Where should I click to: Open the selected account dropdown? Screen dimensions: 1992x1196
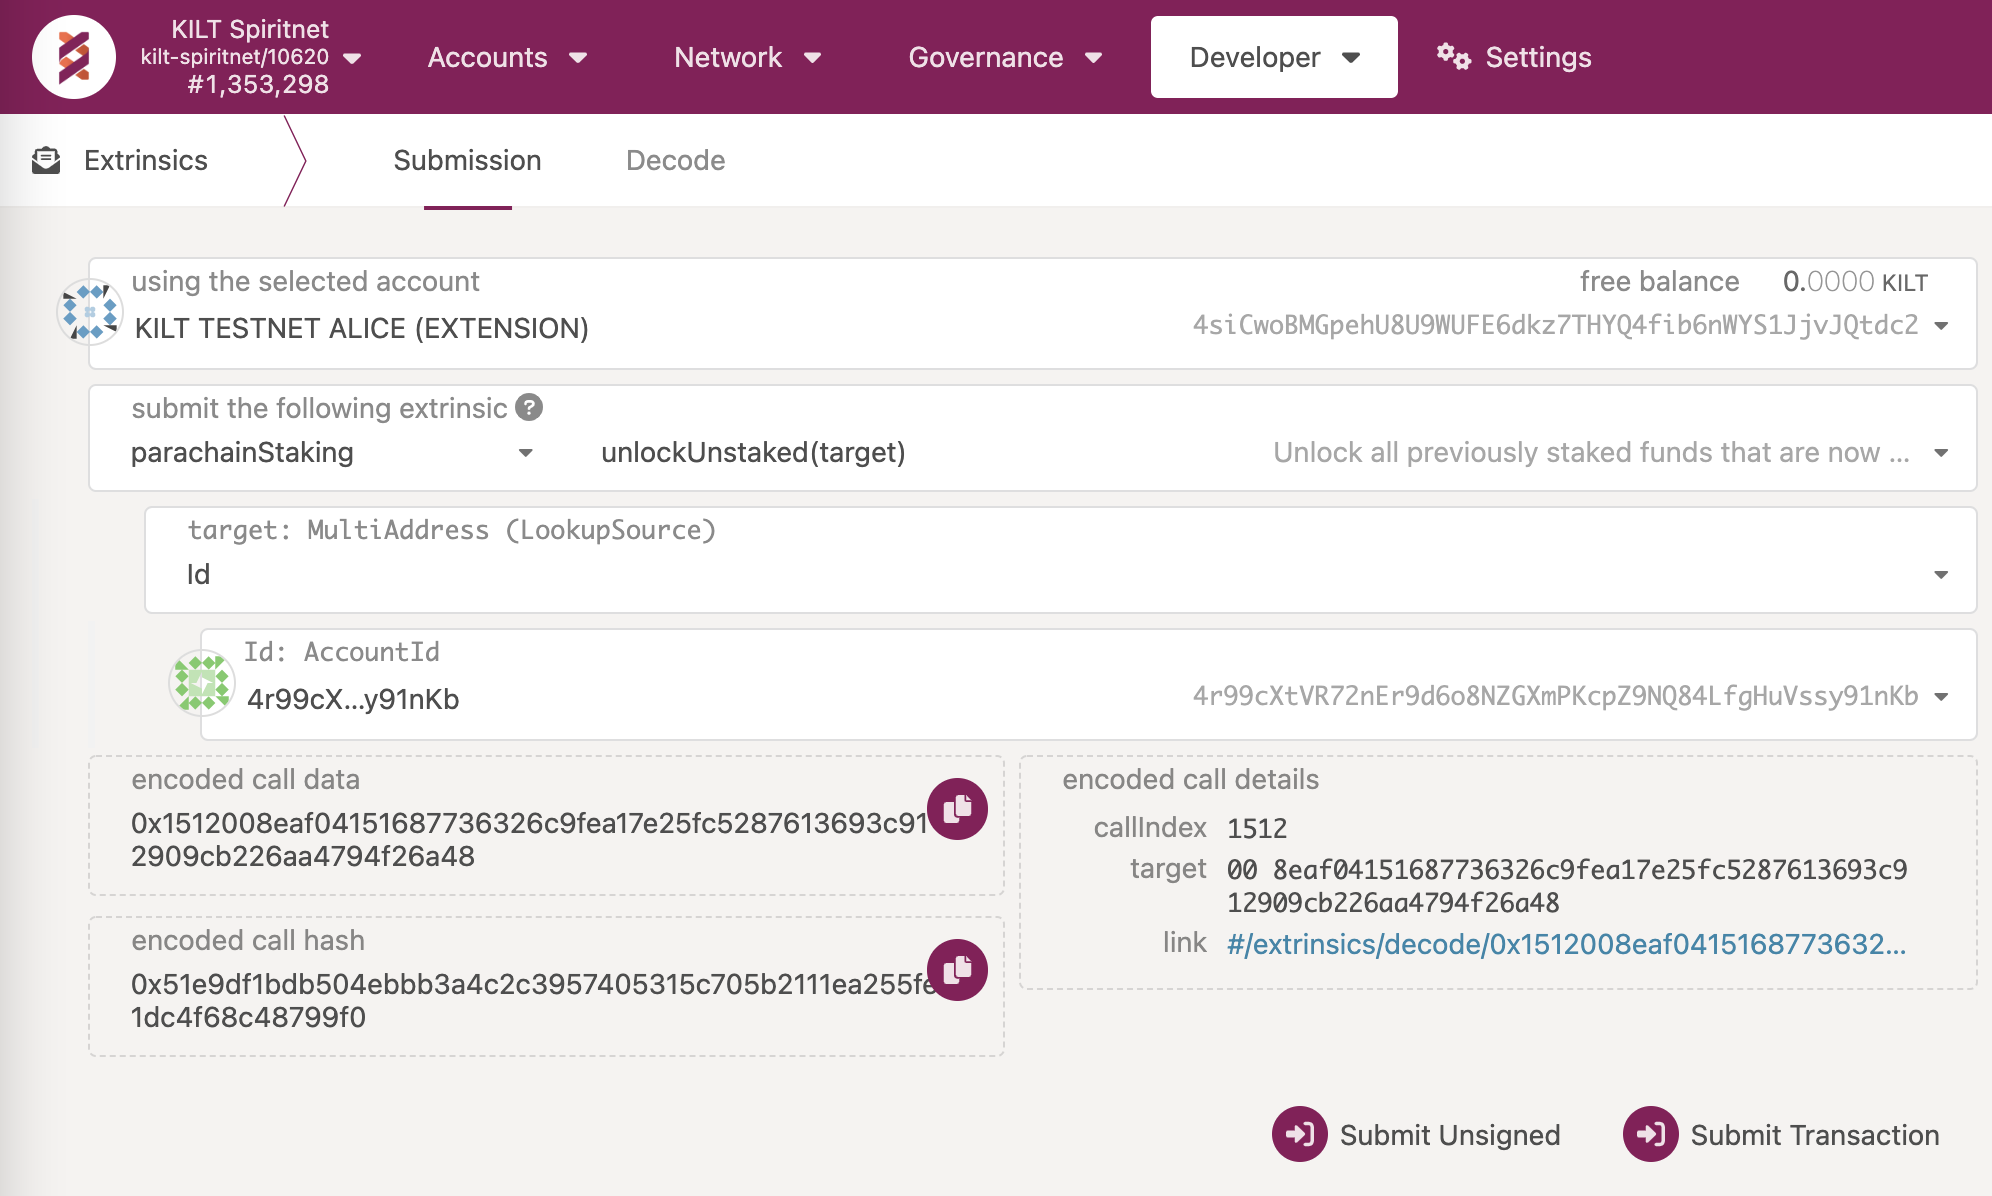1940,326
